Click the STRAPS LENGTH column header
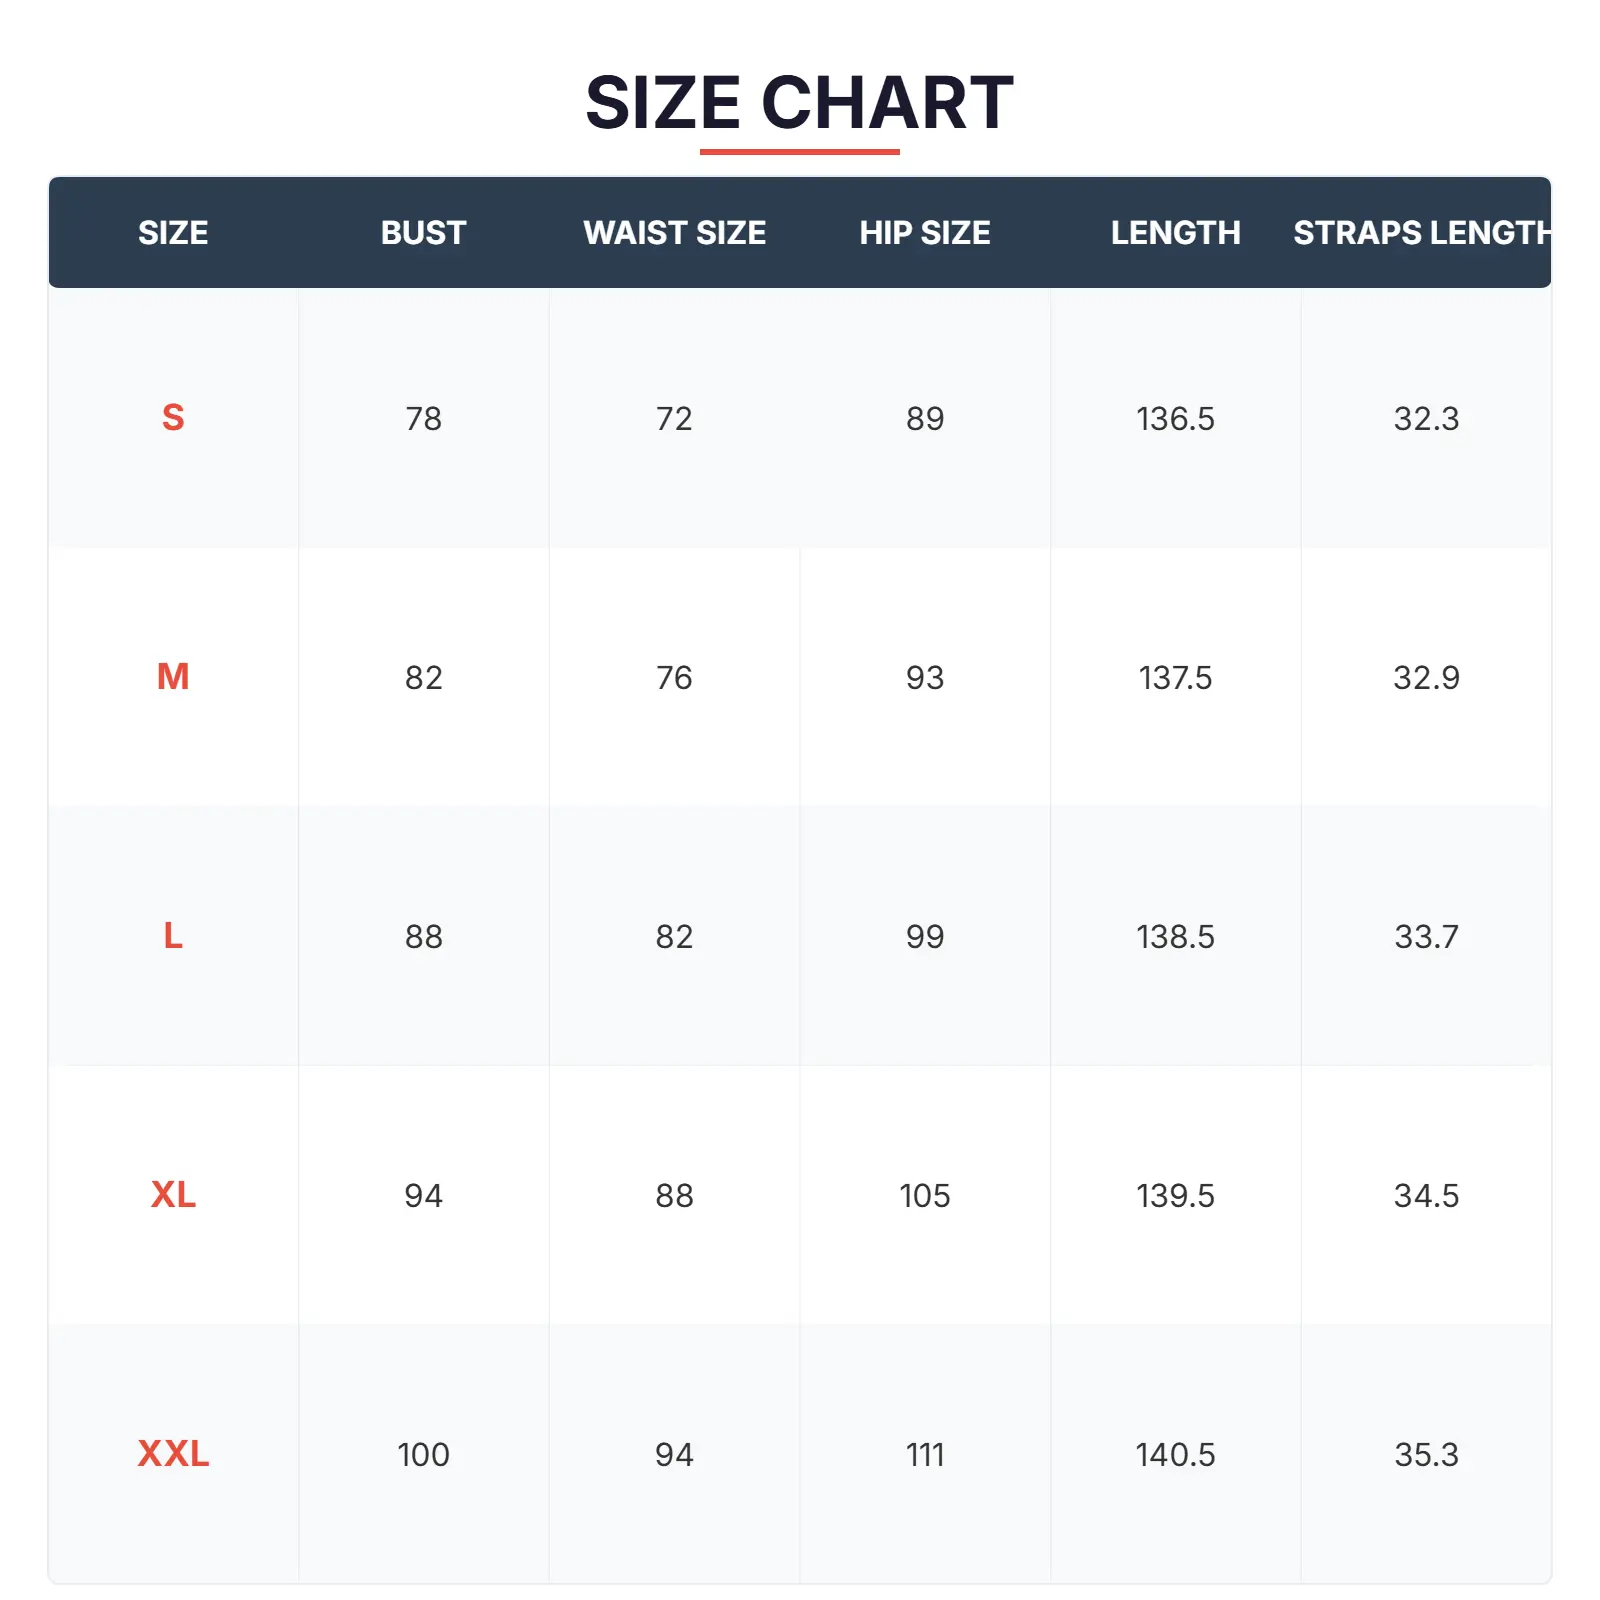The image size is (1600, 1600). click(x=1422, y=233)
